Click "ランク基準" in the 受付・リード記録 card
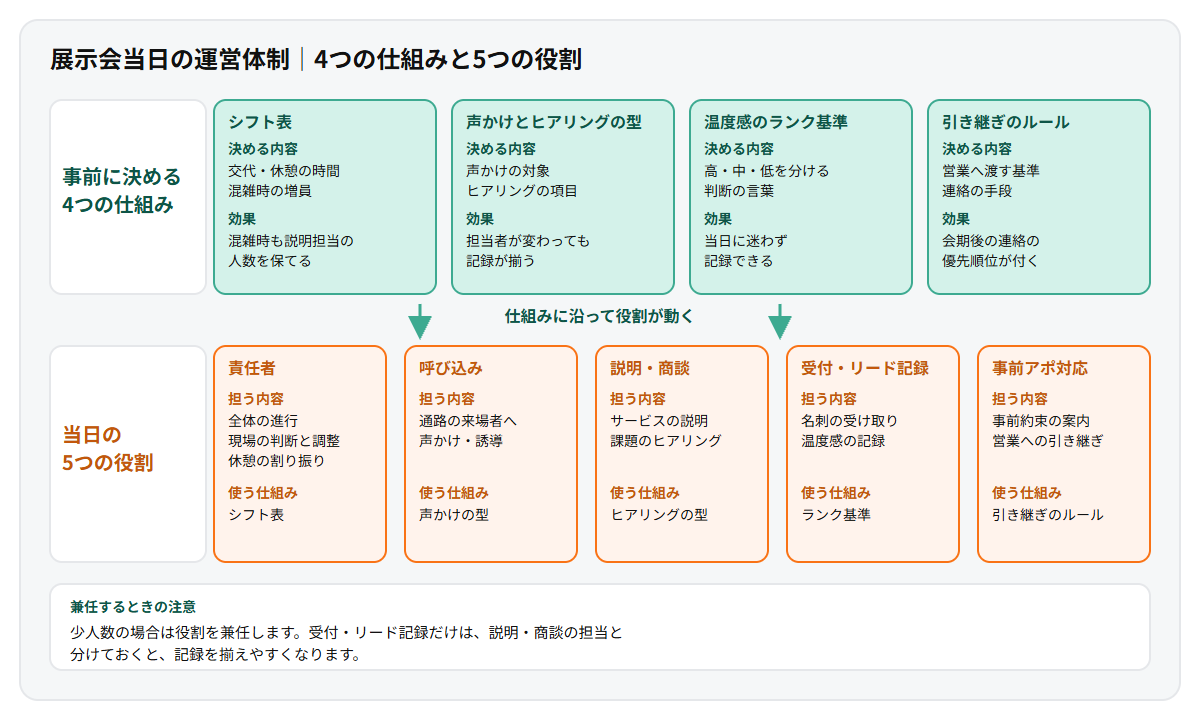 836,515
